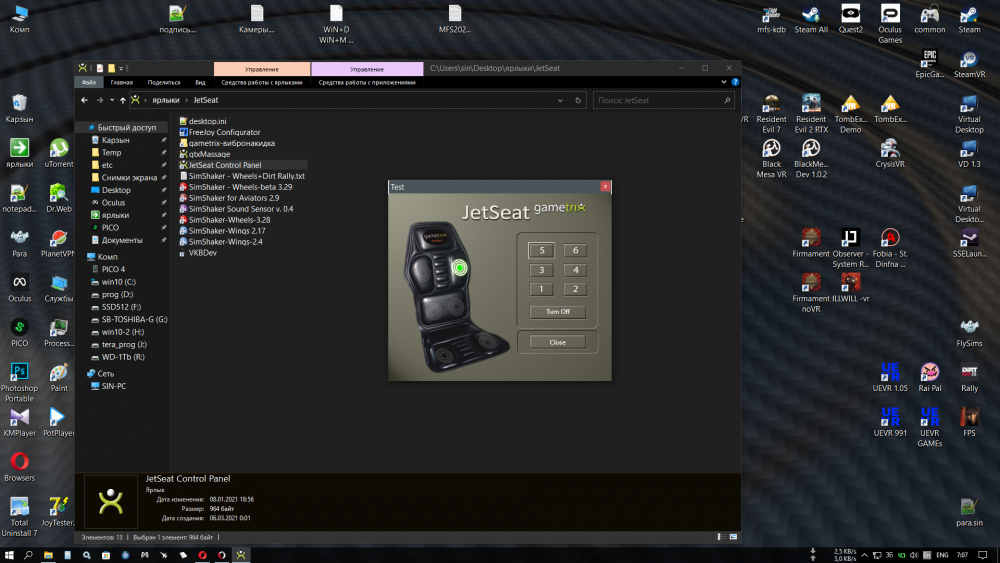1000x563 pixels.
Task: Open the Файл menu in Explorer
Action: tap(88, 83)
